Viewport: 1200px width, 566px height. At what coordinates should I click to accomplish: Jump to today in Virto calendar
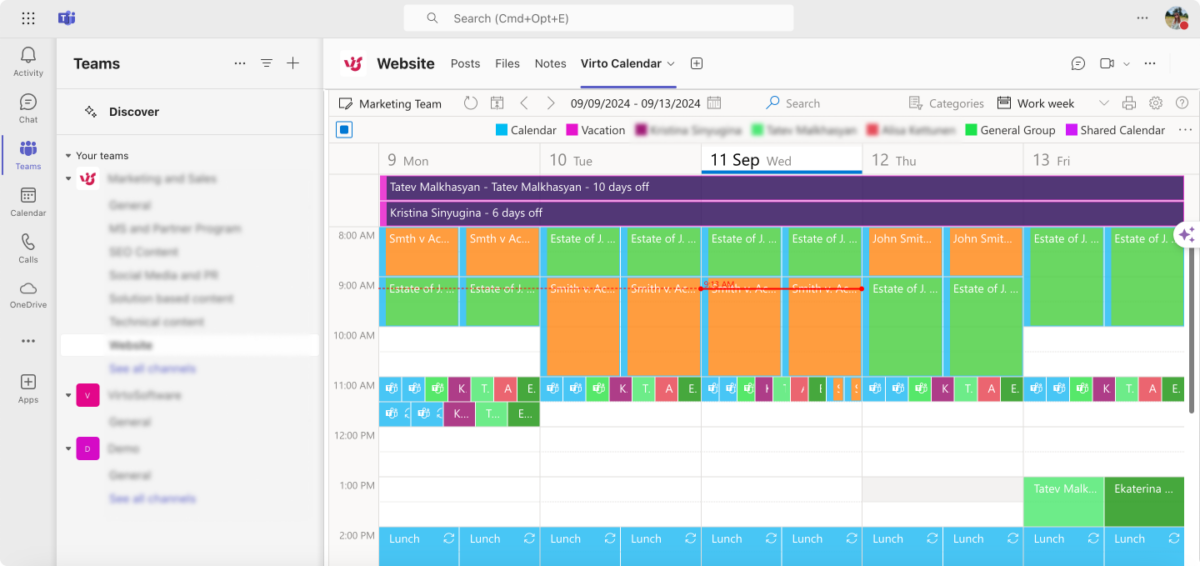click(497, 103)
